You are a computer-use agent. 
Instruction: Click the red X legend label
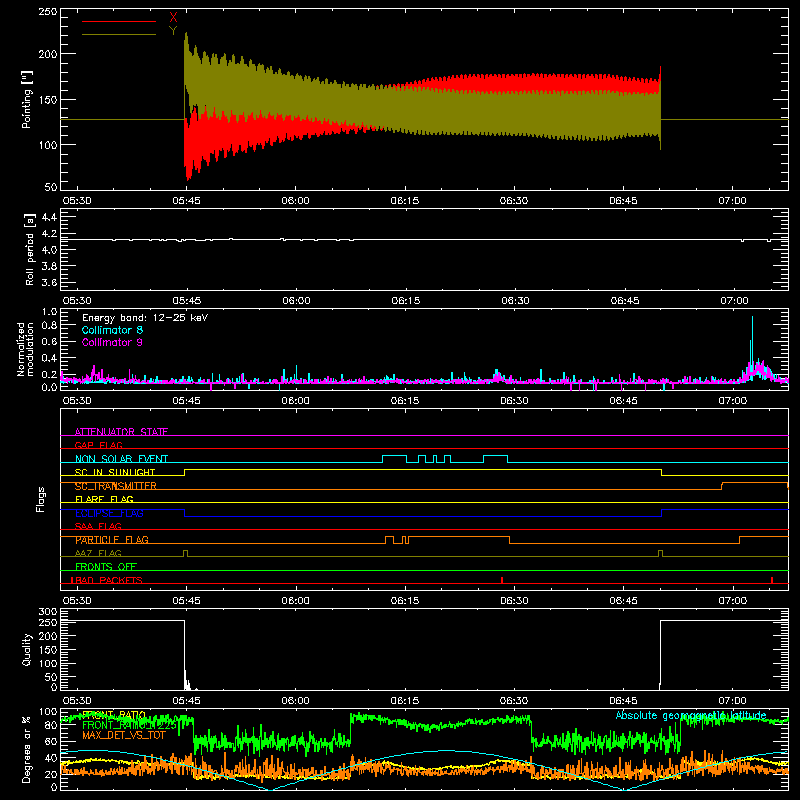click(173, 18)
